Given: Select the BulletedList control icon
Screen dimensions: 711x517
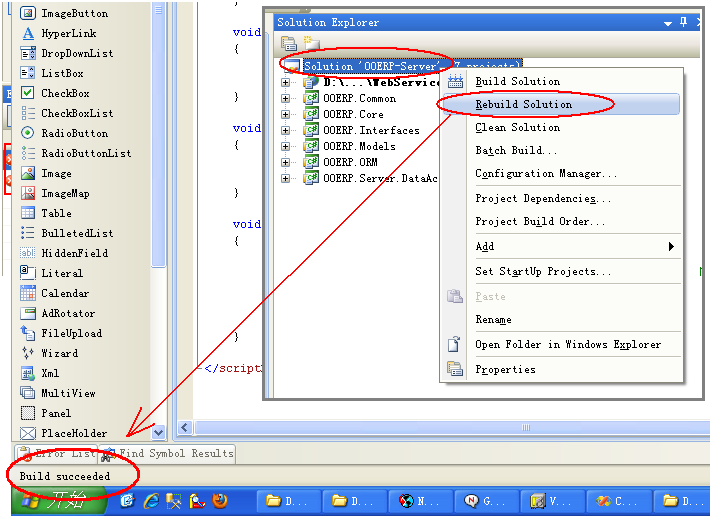Looking at the screenshot, I should (x=28, y=233).
